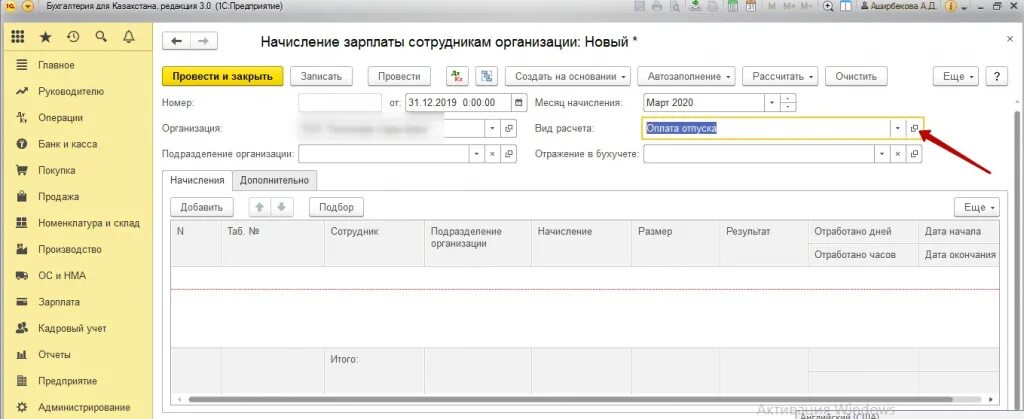Click the horizontal scrollbar under the table

pyautogui.click(x=585, y=399)
